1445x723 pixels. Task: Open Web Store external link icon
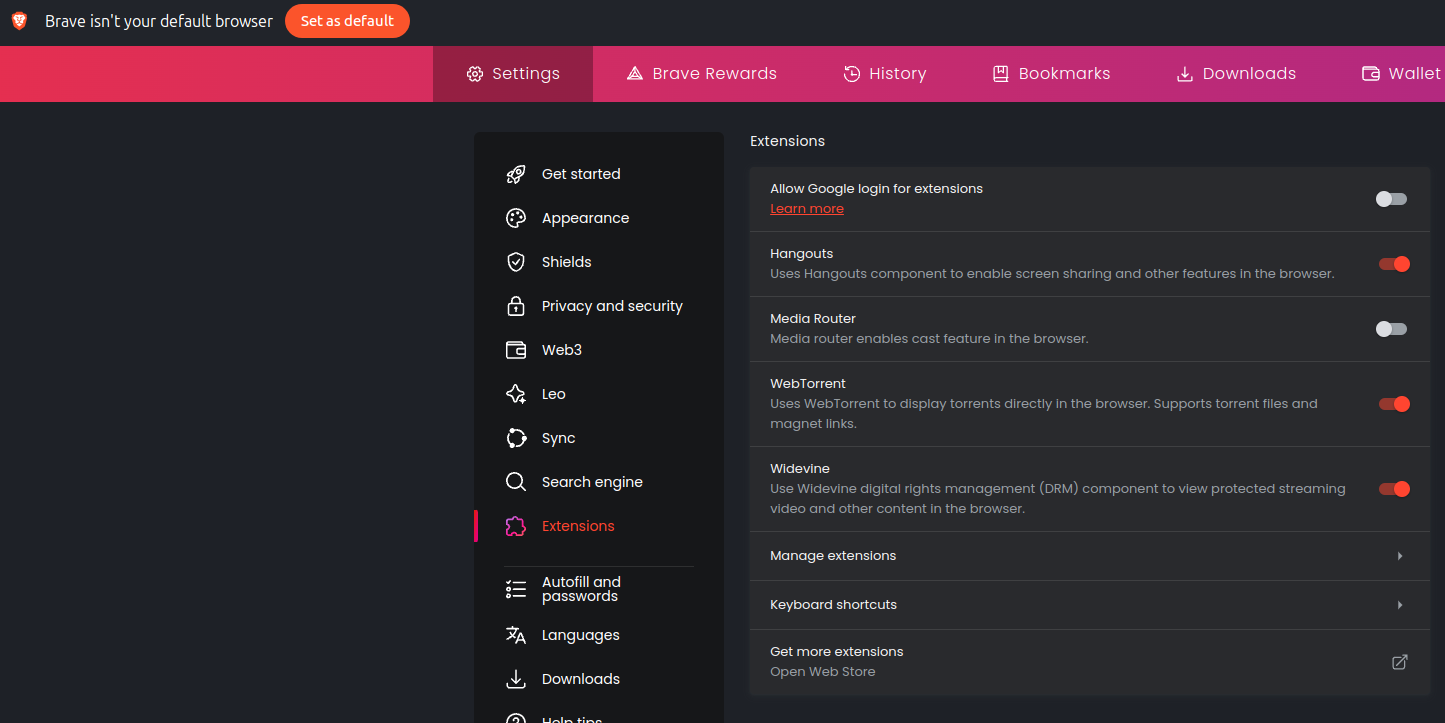point(1400,662)
